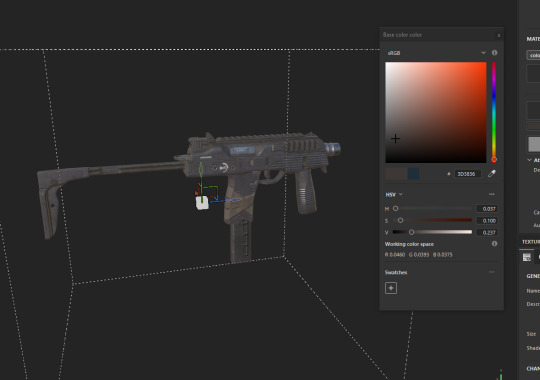Screen dimensions: 540x380
Task: Open the HSV section options menu
Action: click(492, 194)
